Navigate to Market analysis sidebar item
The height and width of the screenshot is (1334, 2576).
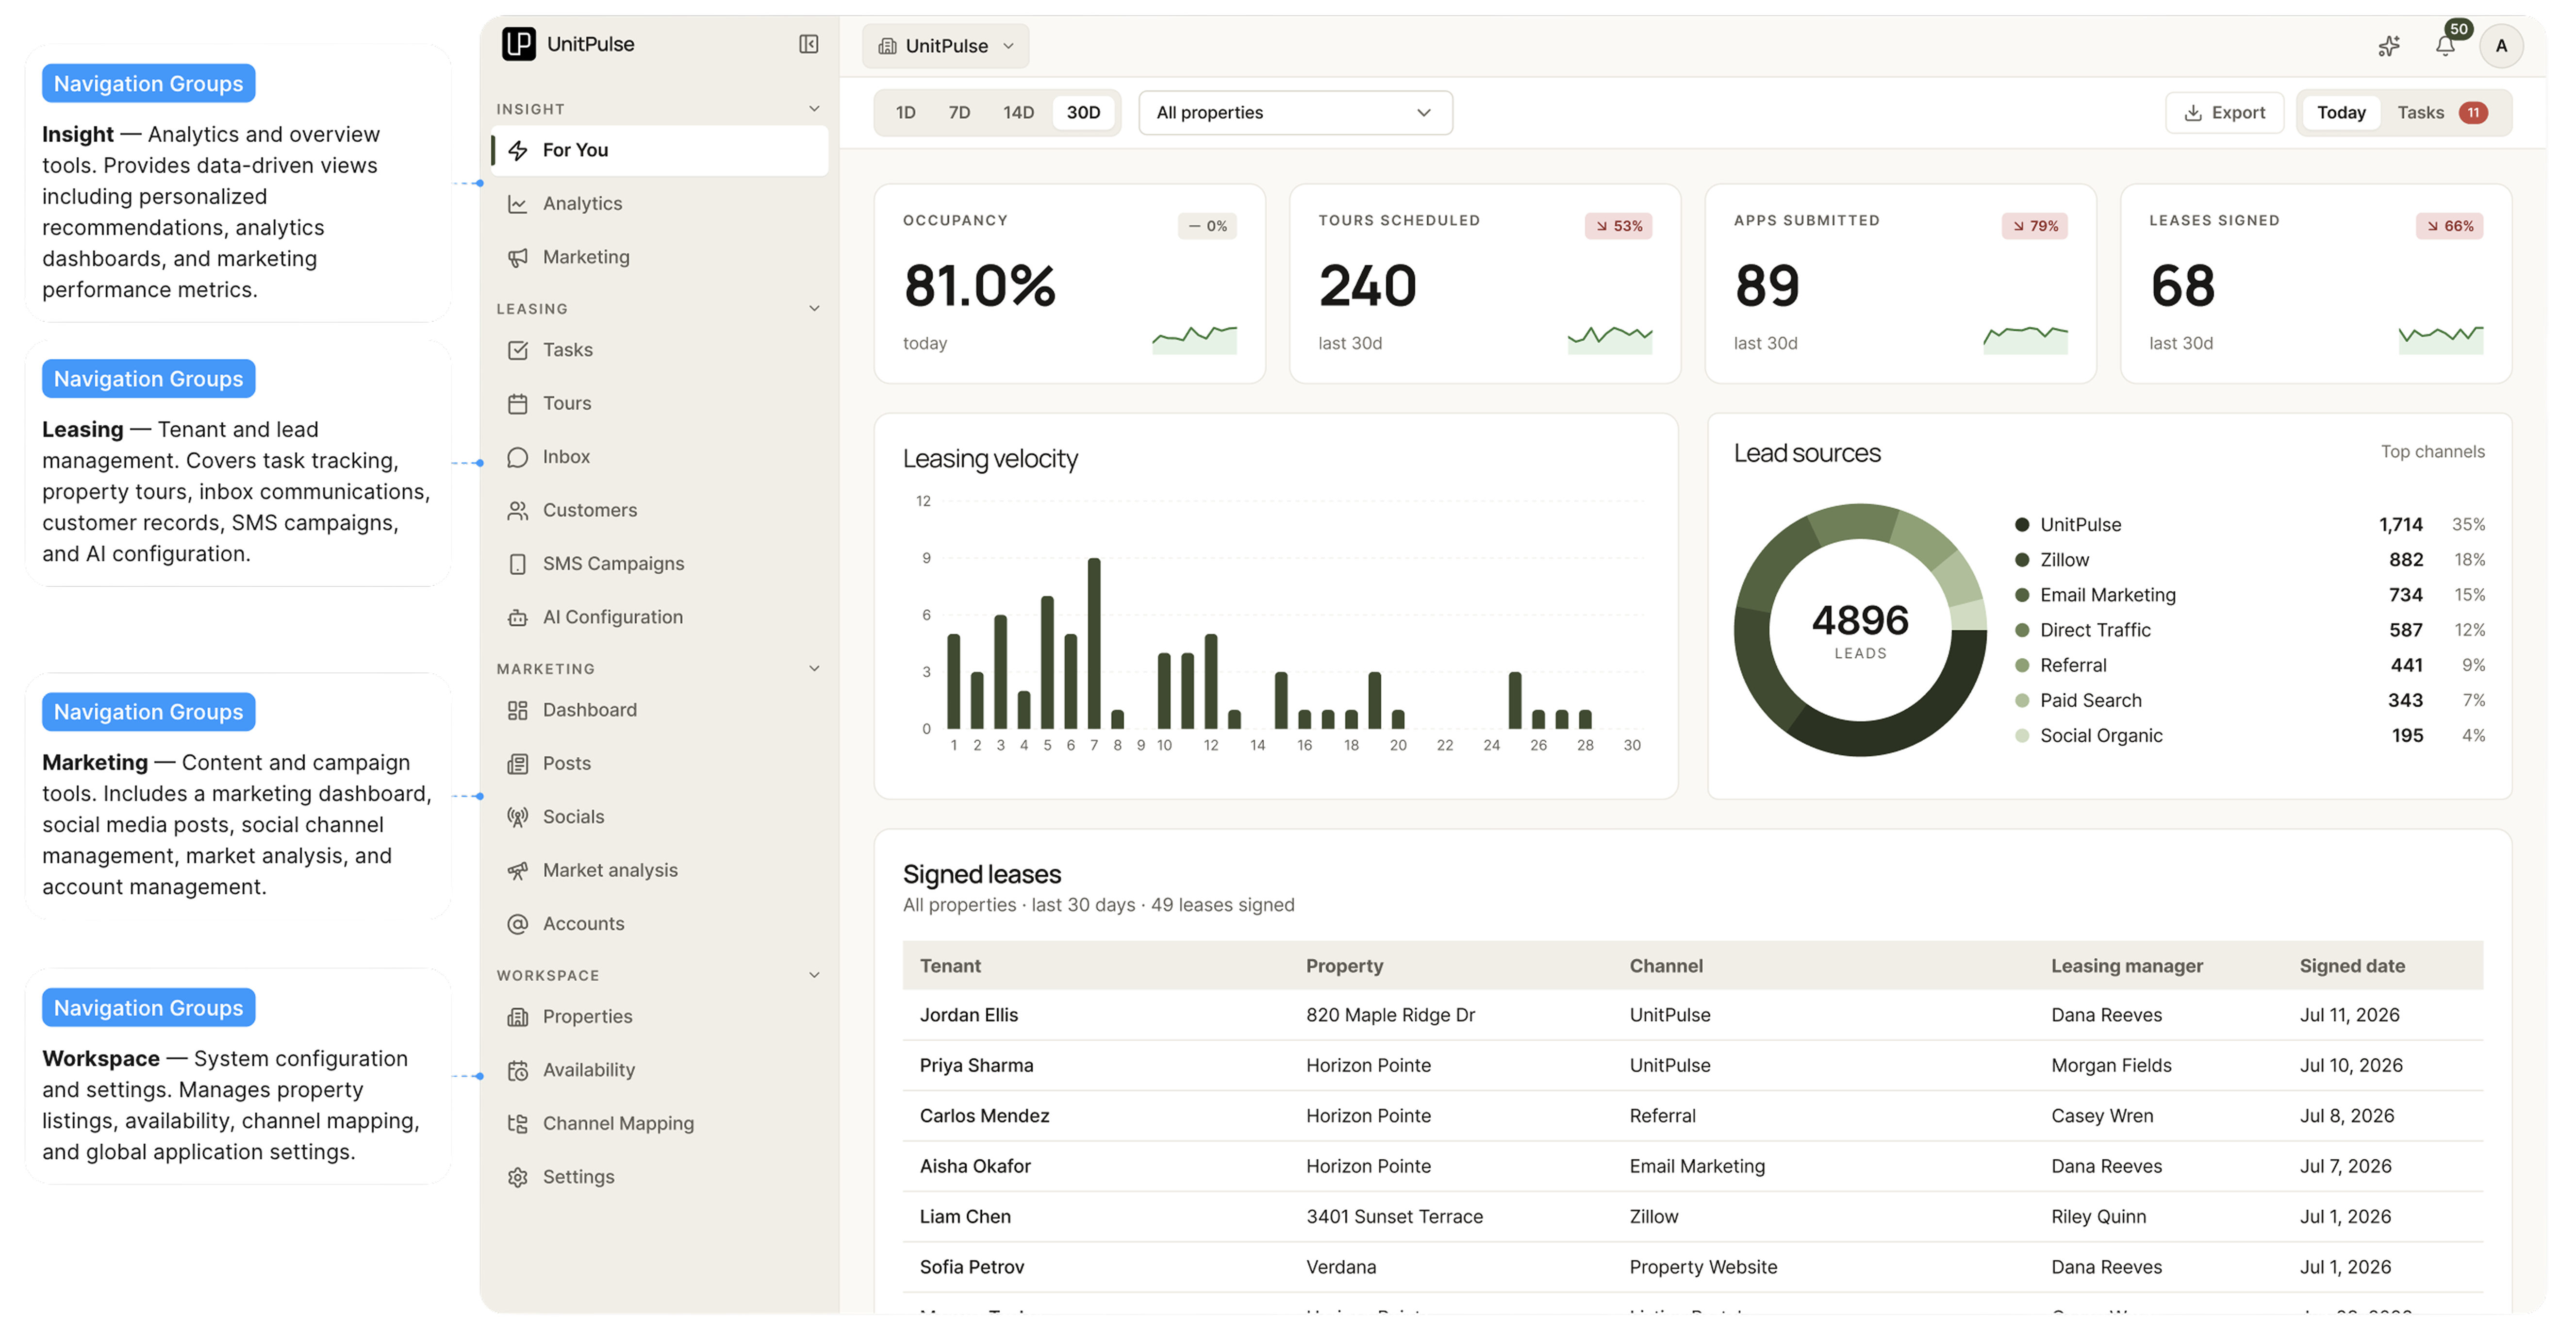(x=660, y=871)
